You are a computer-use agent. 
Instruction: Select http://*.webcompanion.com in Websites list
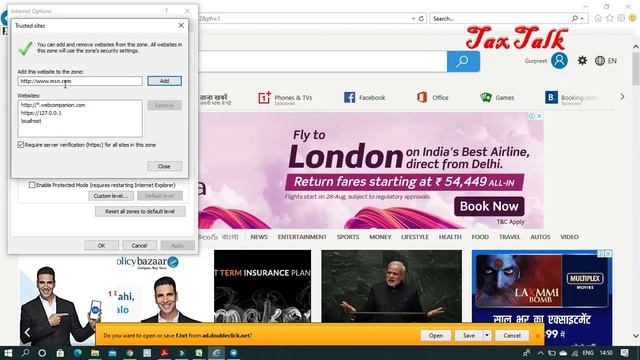pyautogui.click(x=53, y=105)
